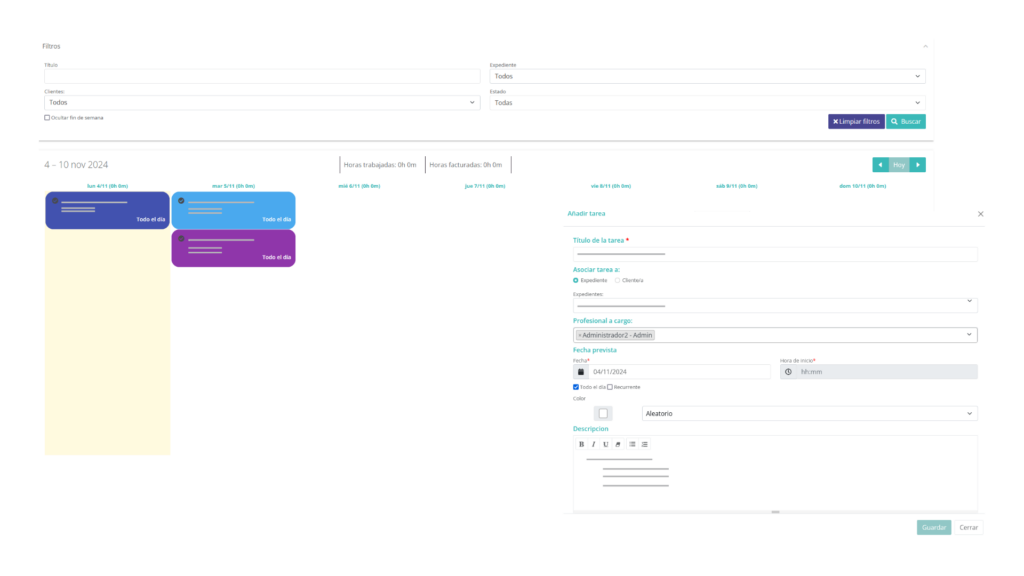The height and width of the screenshot is (576, 1024).
Task: Apply underline formatting in Descripcion editor
Action: [605, 444]
